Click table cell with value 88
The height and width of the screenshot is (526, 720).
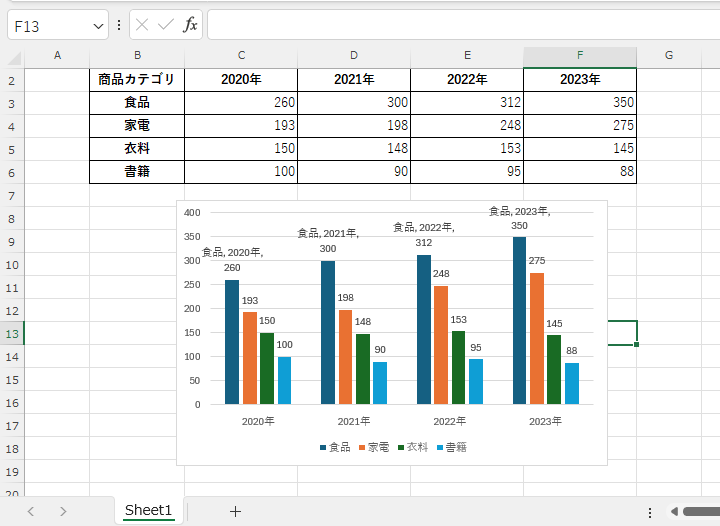pos(580,172)
